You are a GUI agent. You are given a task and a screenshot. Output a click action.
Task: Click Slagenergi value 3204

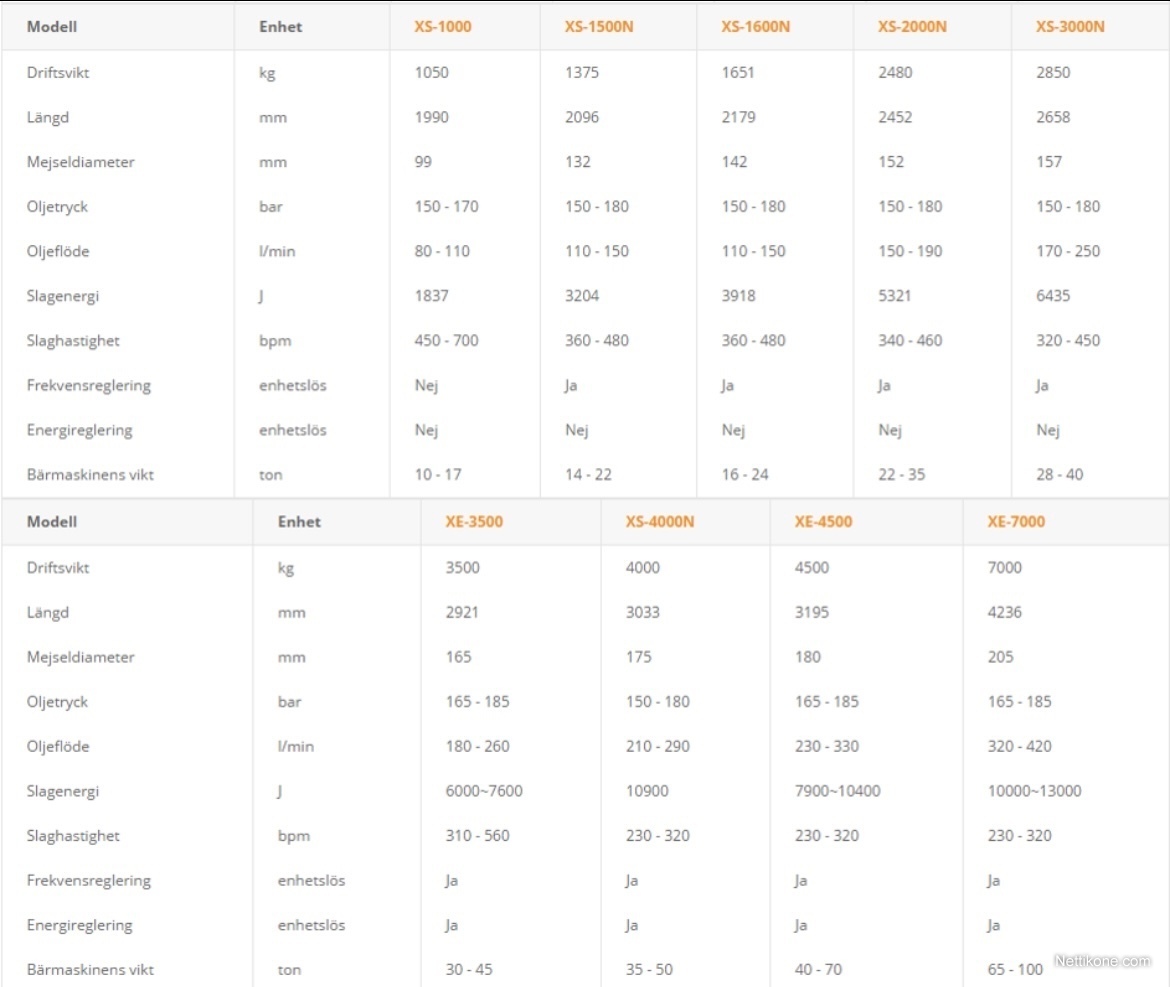click(x=581, y=296)
